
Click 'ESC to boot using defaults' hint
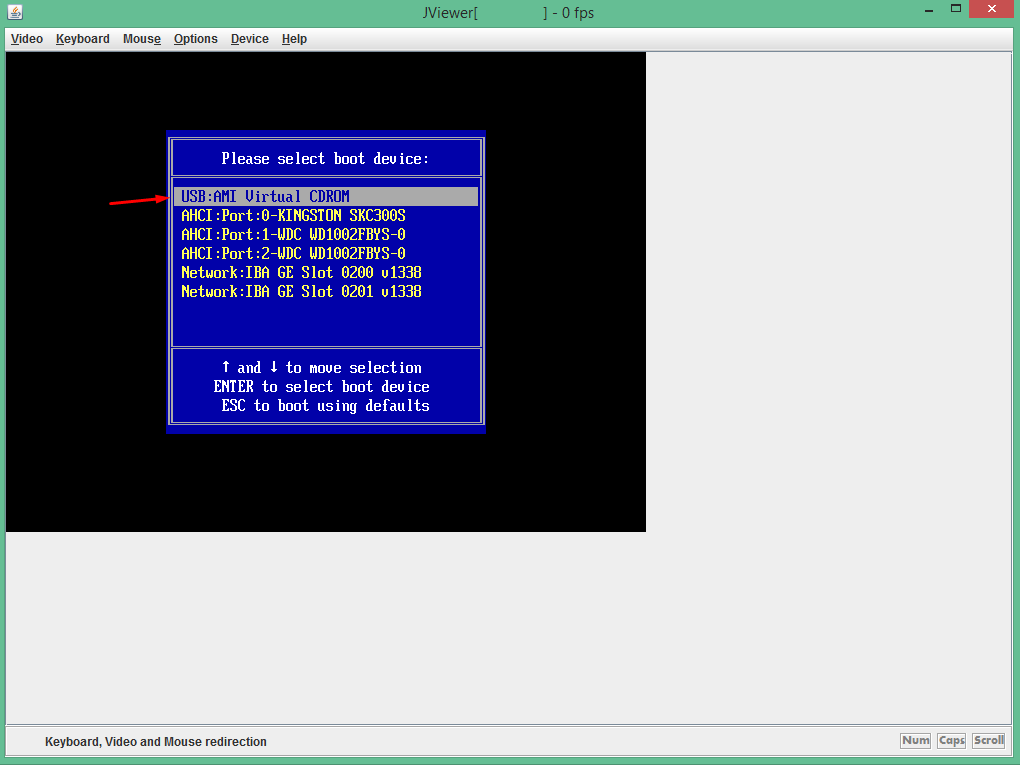click(325, 406)
